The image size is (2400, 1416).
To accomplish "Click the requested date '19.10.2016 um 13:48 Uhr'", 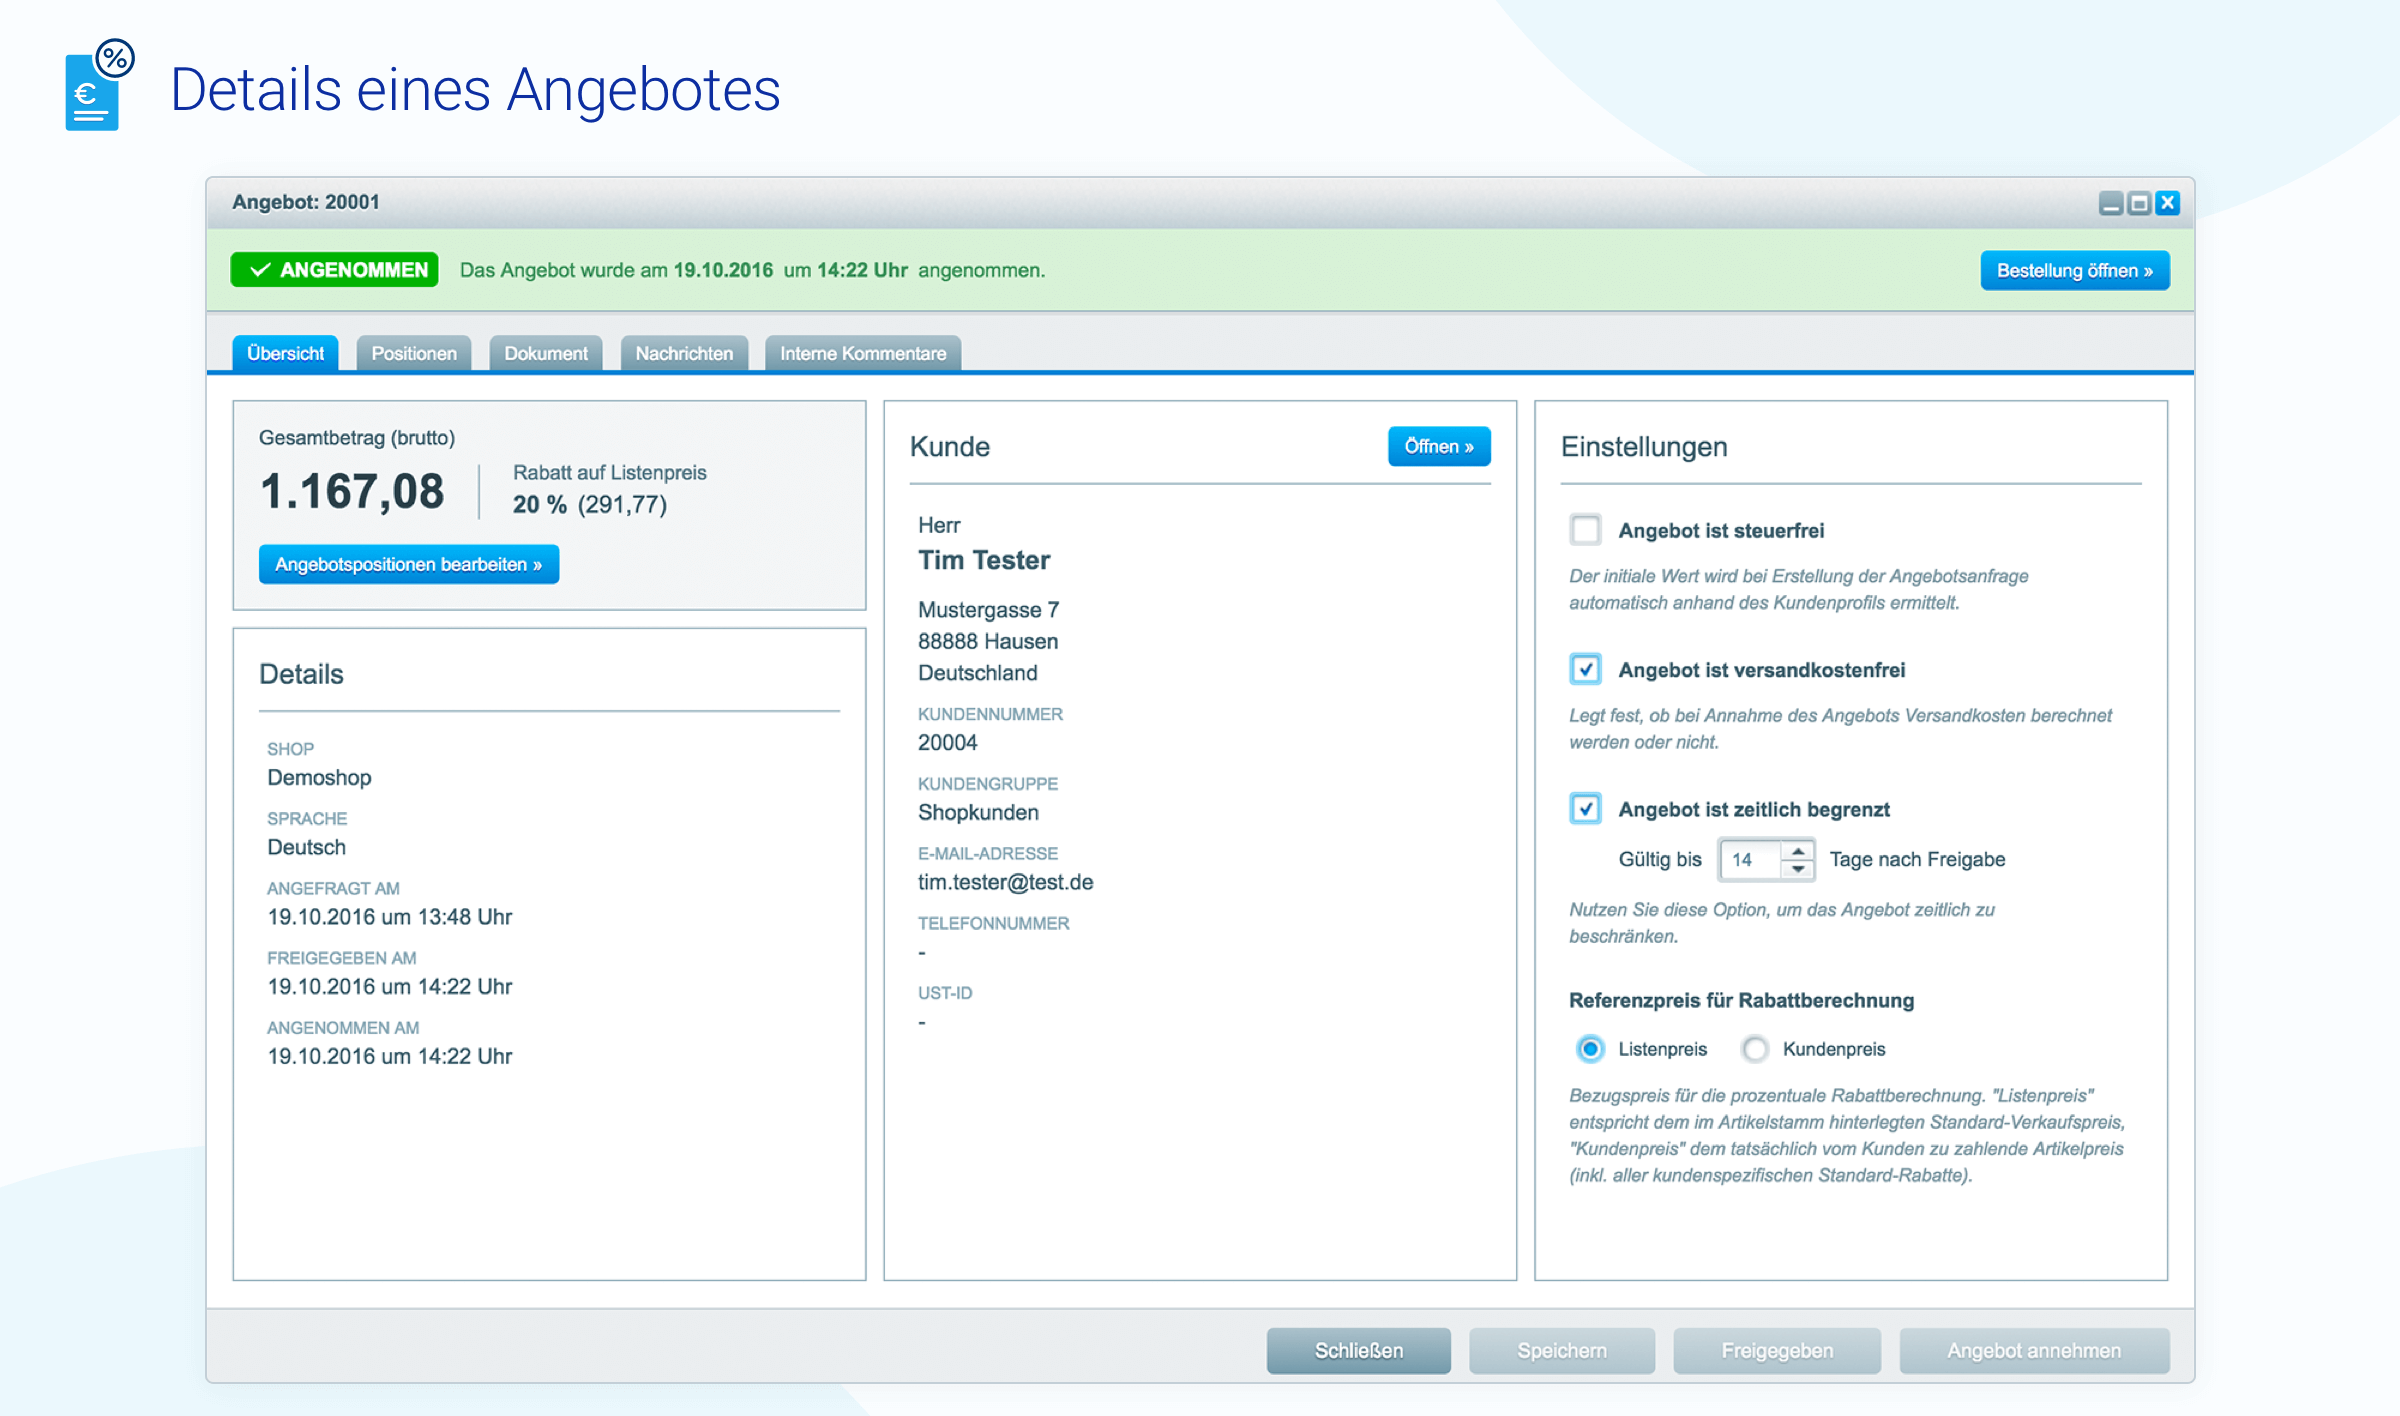I will click(389, 917).
